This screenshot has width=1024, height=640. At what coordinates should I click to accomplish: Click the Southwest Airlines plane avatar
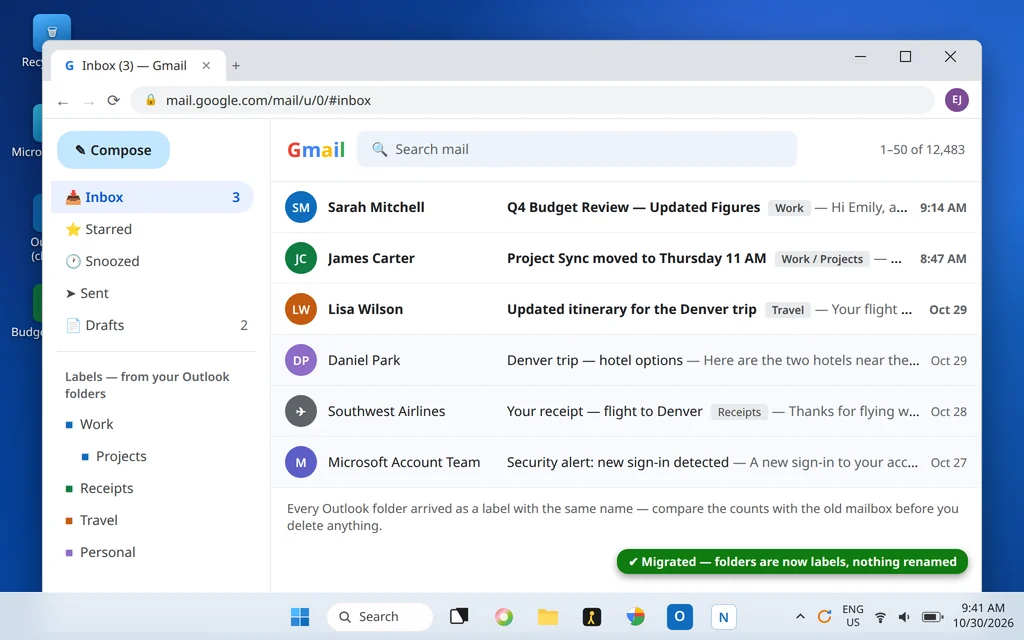300,411
